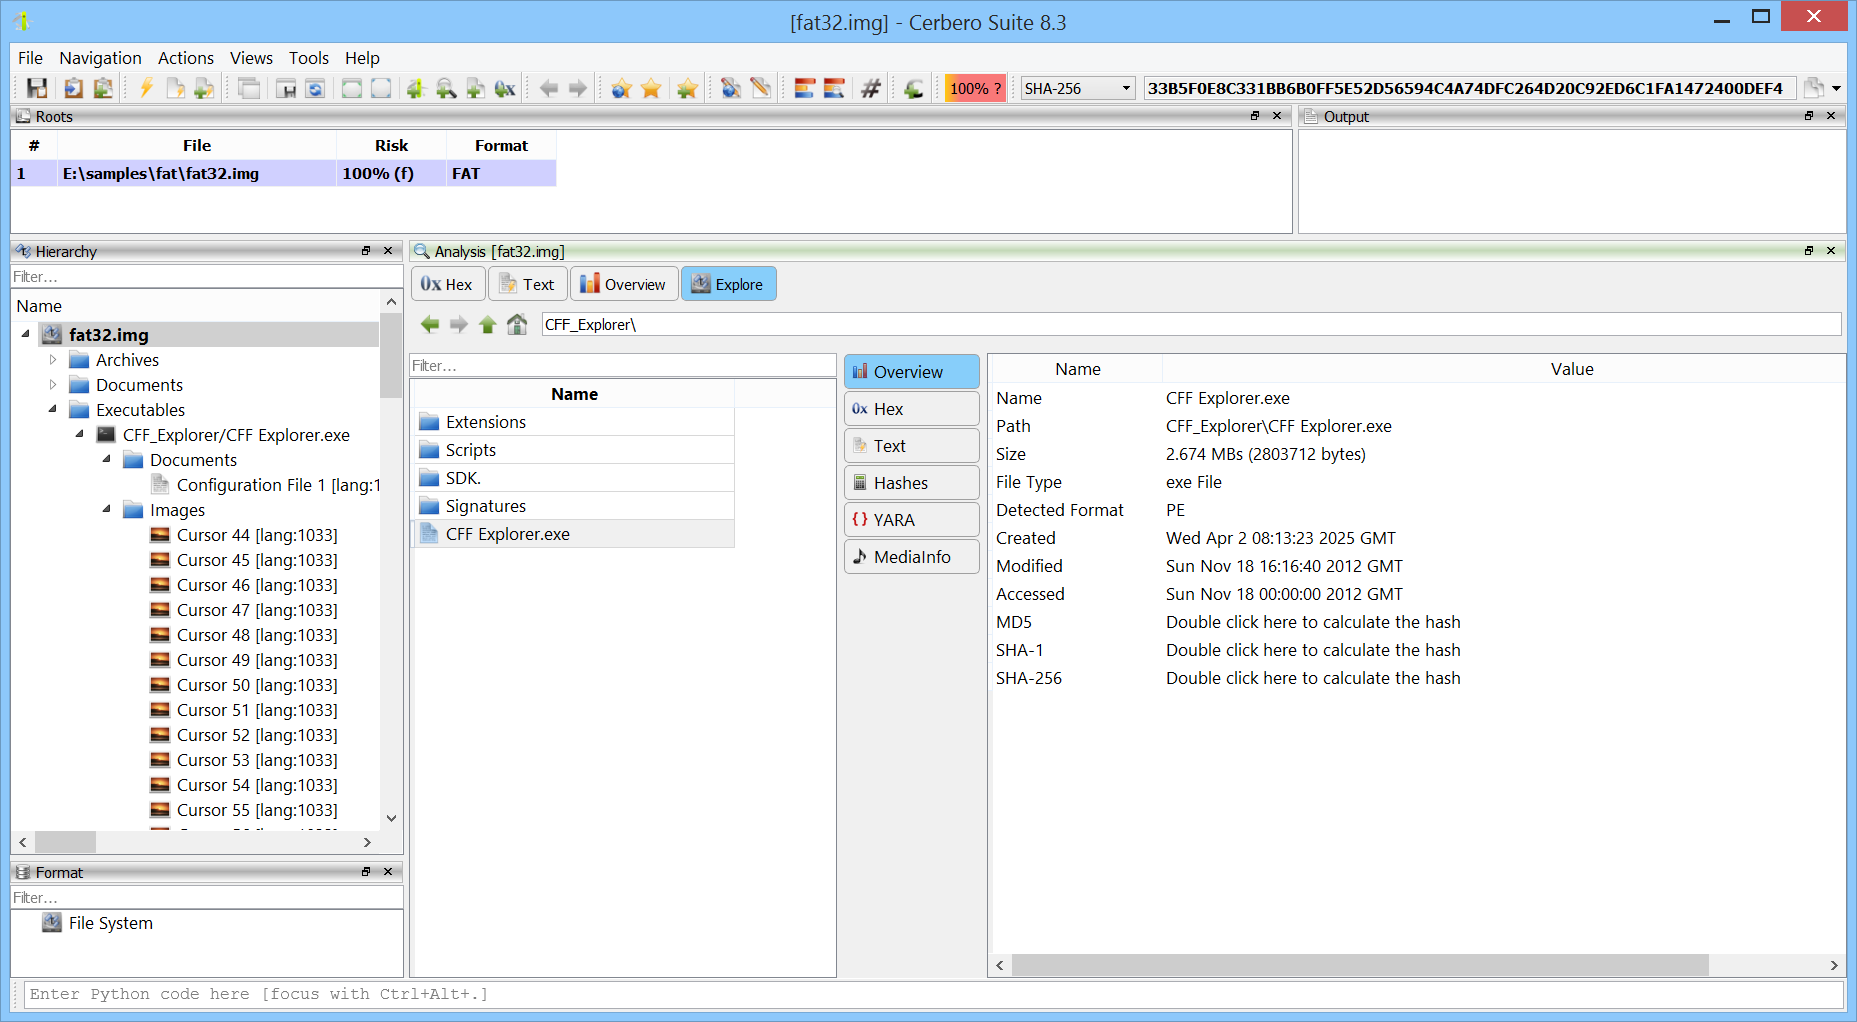This screenshot has width=1857, height=1022.
Task: Click the copy hash icon beside SHA-256 value
Action: pyautogui.click(x=1813, y=88)
